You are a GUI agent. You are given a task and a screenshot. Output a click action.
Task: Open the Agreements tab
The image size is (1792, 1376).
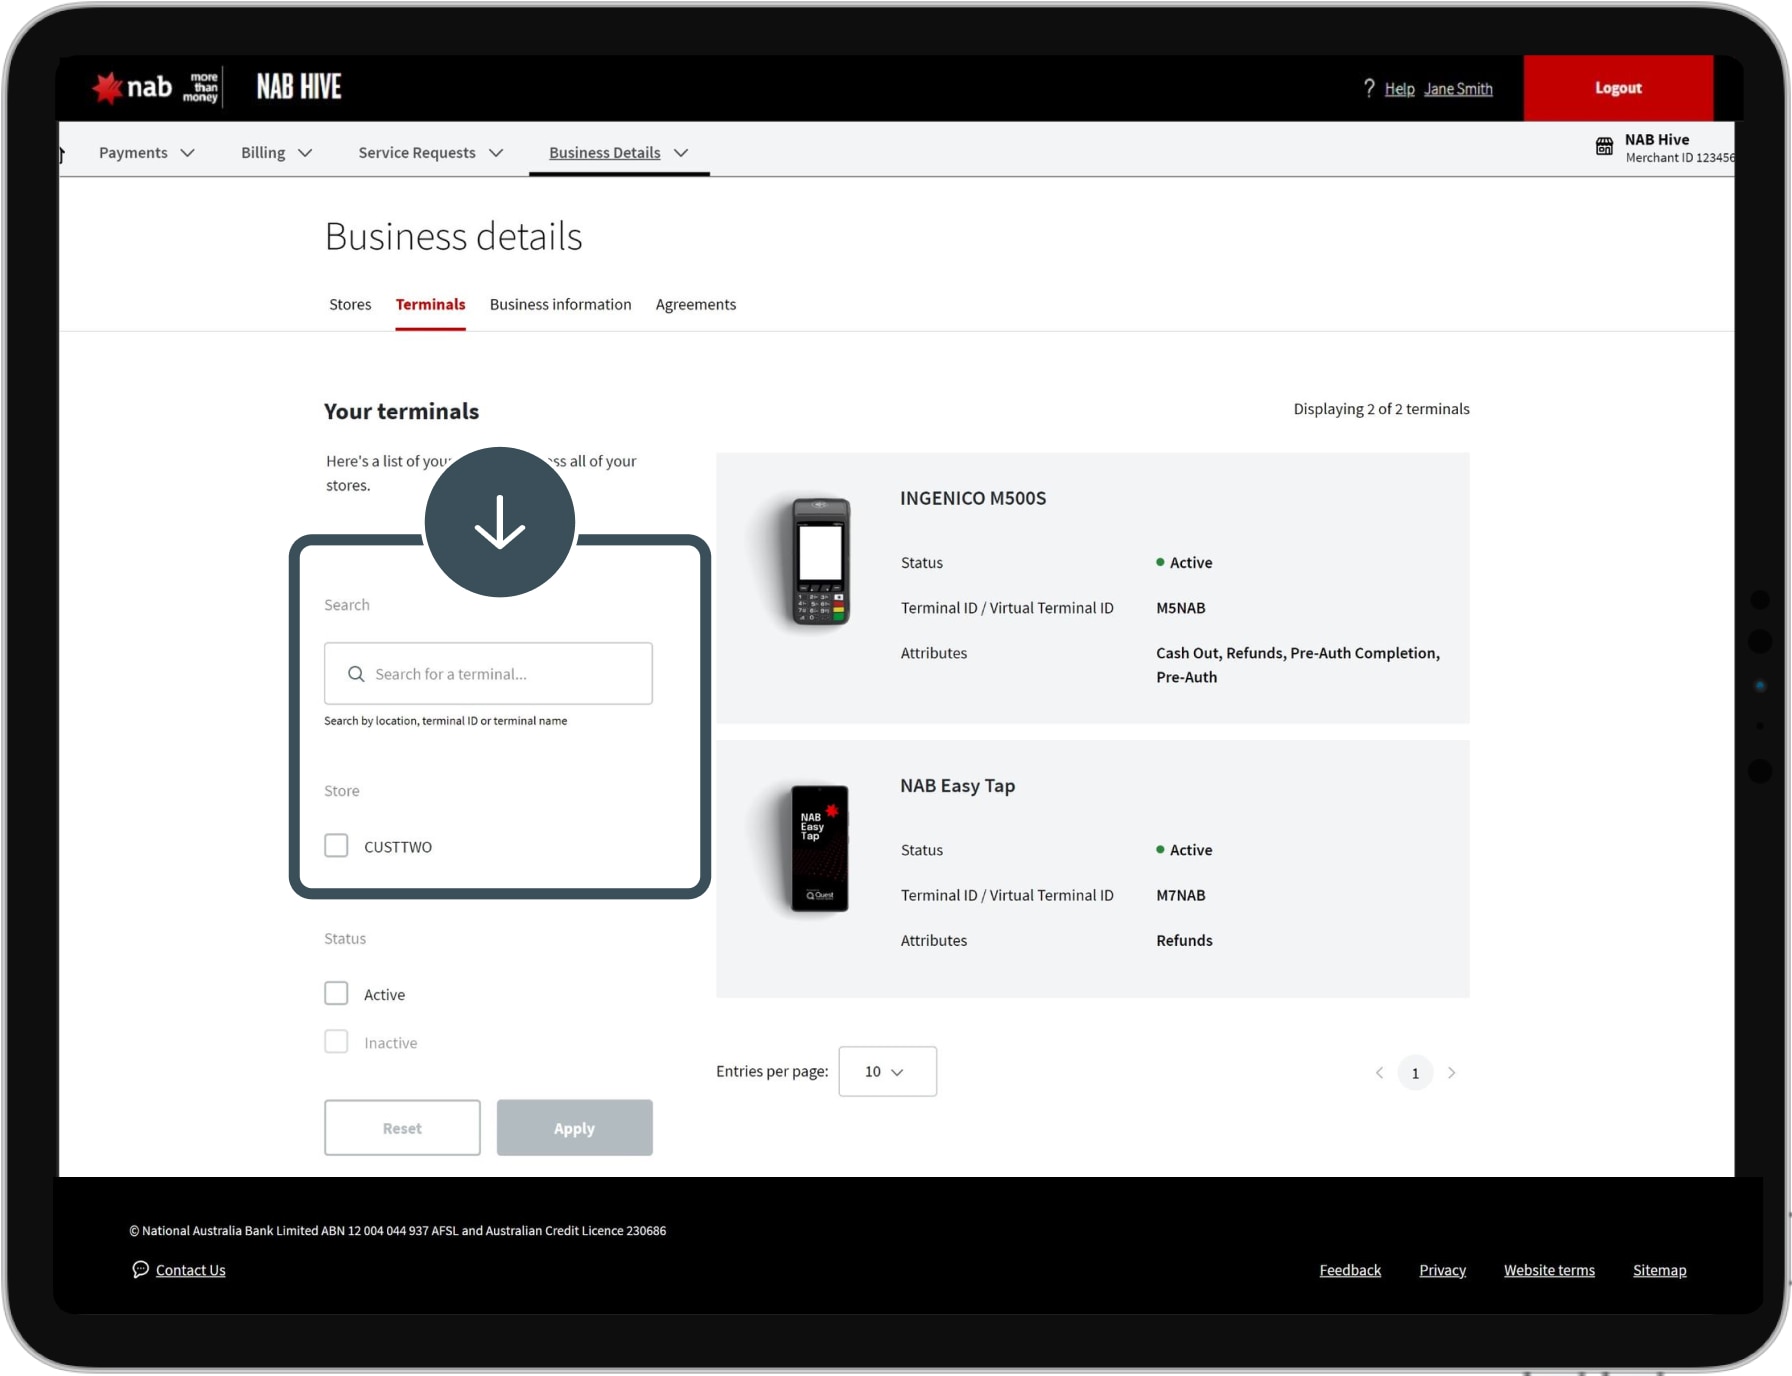click(x=695, y=305)
